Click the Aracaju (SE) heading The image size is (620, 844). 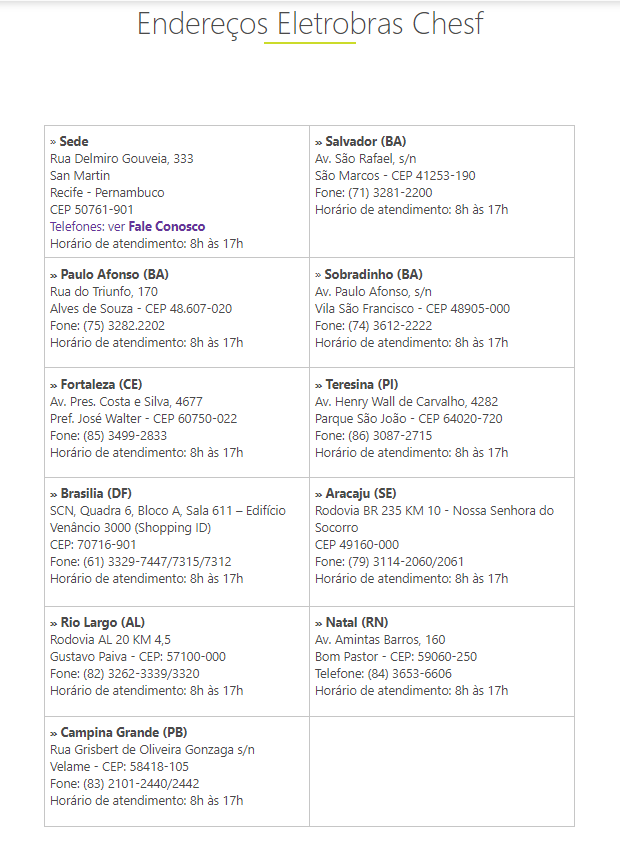click(360, 494)
